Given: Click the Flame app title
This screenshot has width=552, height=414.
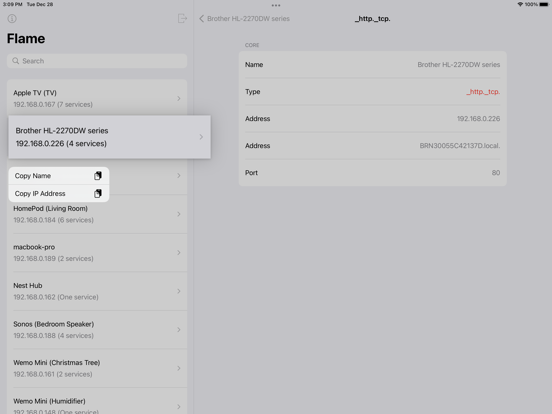Looking at the screenshot, I should coord(26,38).
